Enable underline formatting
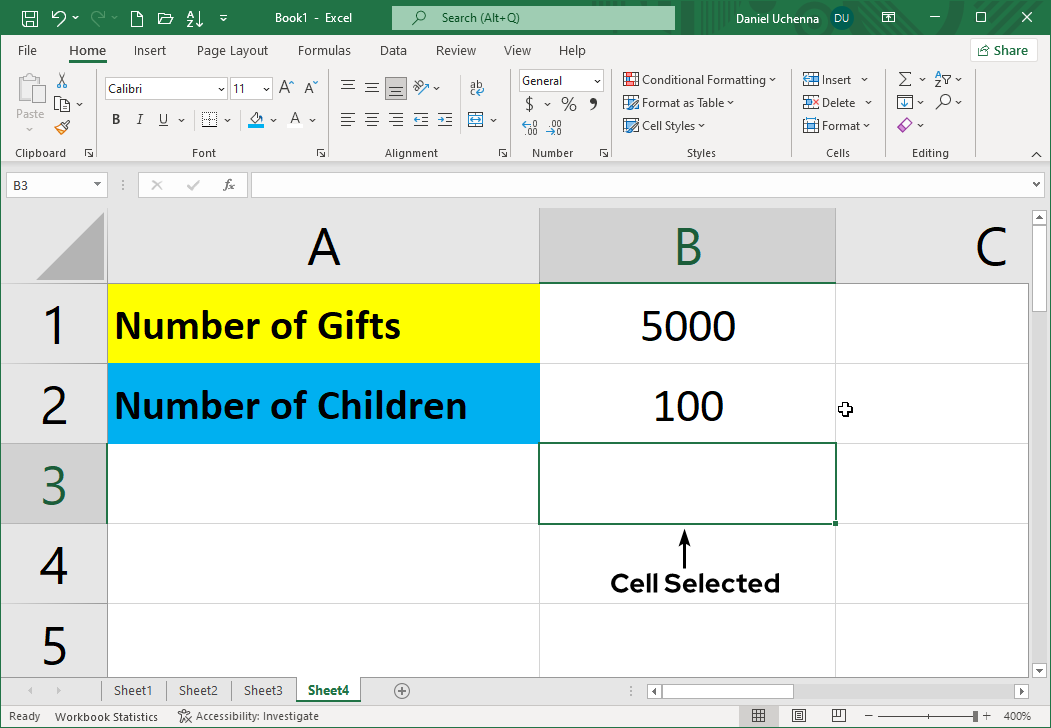Screen dimensions: 1051x728 pos(163,119)
